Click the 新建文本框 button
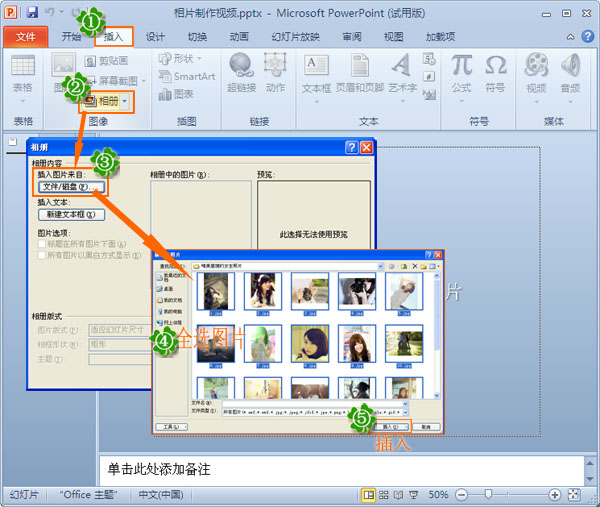 (x=71, y=215)
